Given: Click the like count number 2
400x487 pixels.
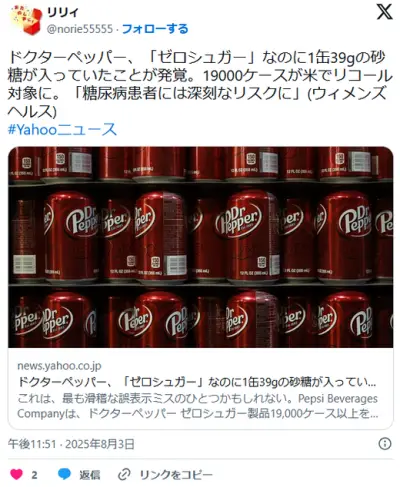Looking at the screenshot, I should tap(34, 475).
